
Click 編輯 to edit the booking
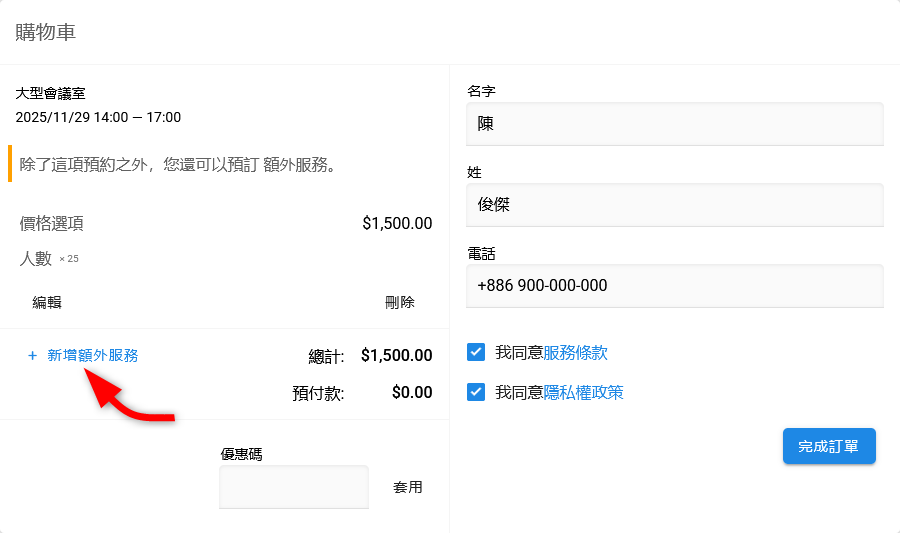pyautogui.click(x=47, y=302)
